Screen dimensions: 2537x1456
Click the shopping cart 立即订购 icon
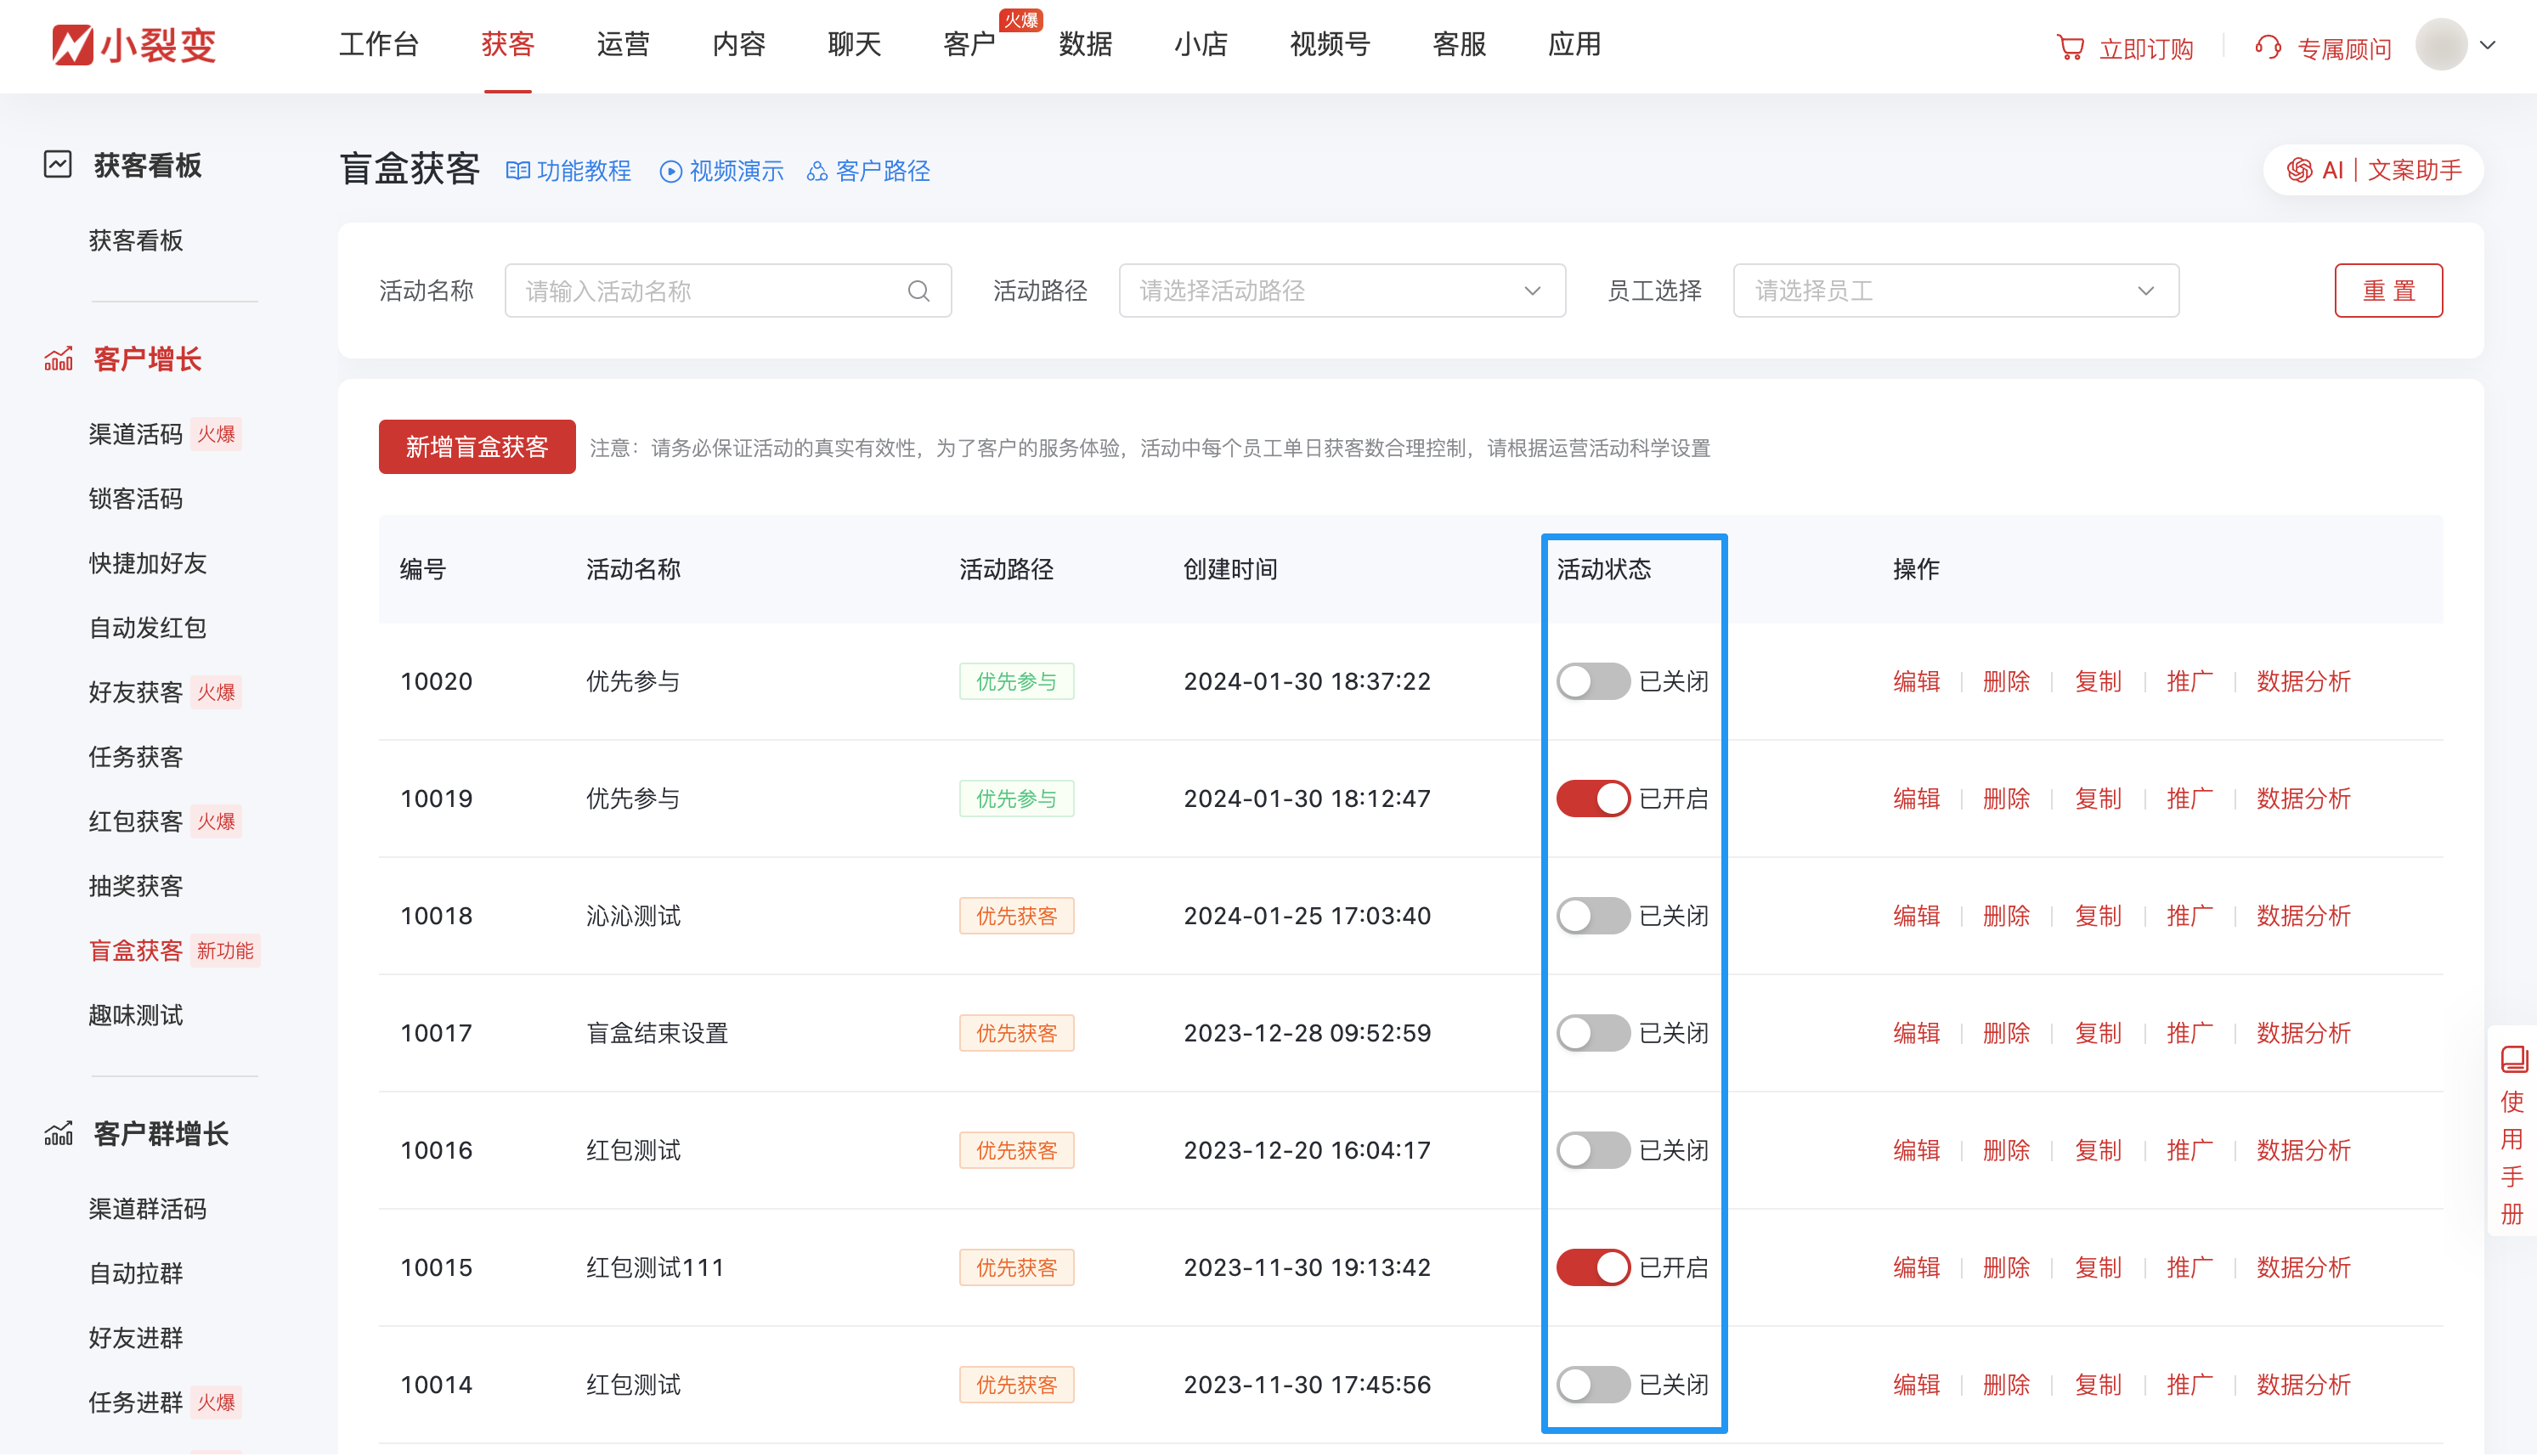tap(2070, 47)
